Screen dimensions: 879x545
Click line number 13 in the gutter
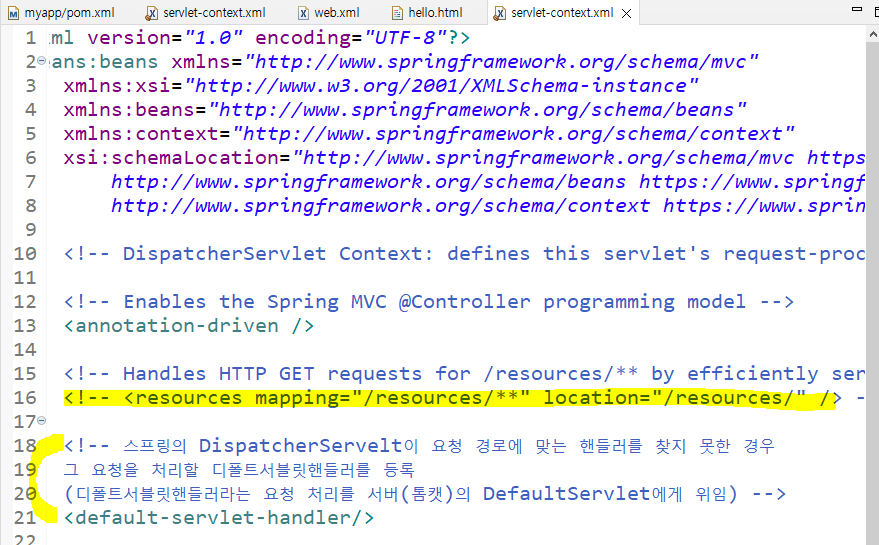click(x=25, y=326)
